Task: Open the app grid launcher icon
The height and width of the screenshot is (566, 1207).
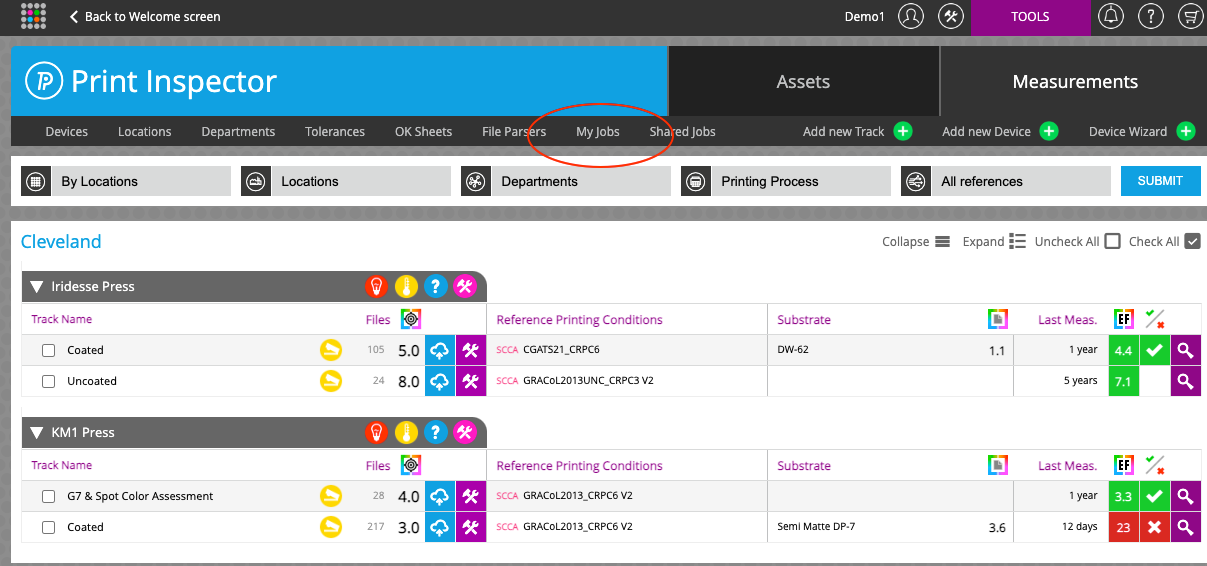Action: [x=33, y=16]
